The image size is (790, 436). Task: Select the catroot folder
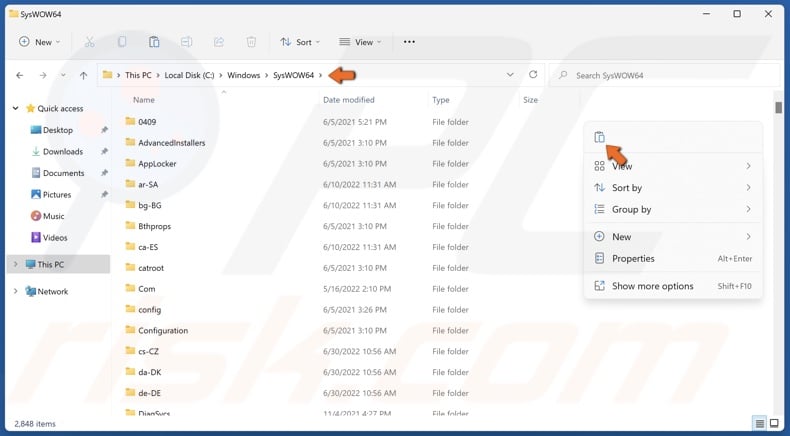coord(151,268)
